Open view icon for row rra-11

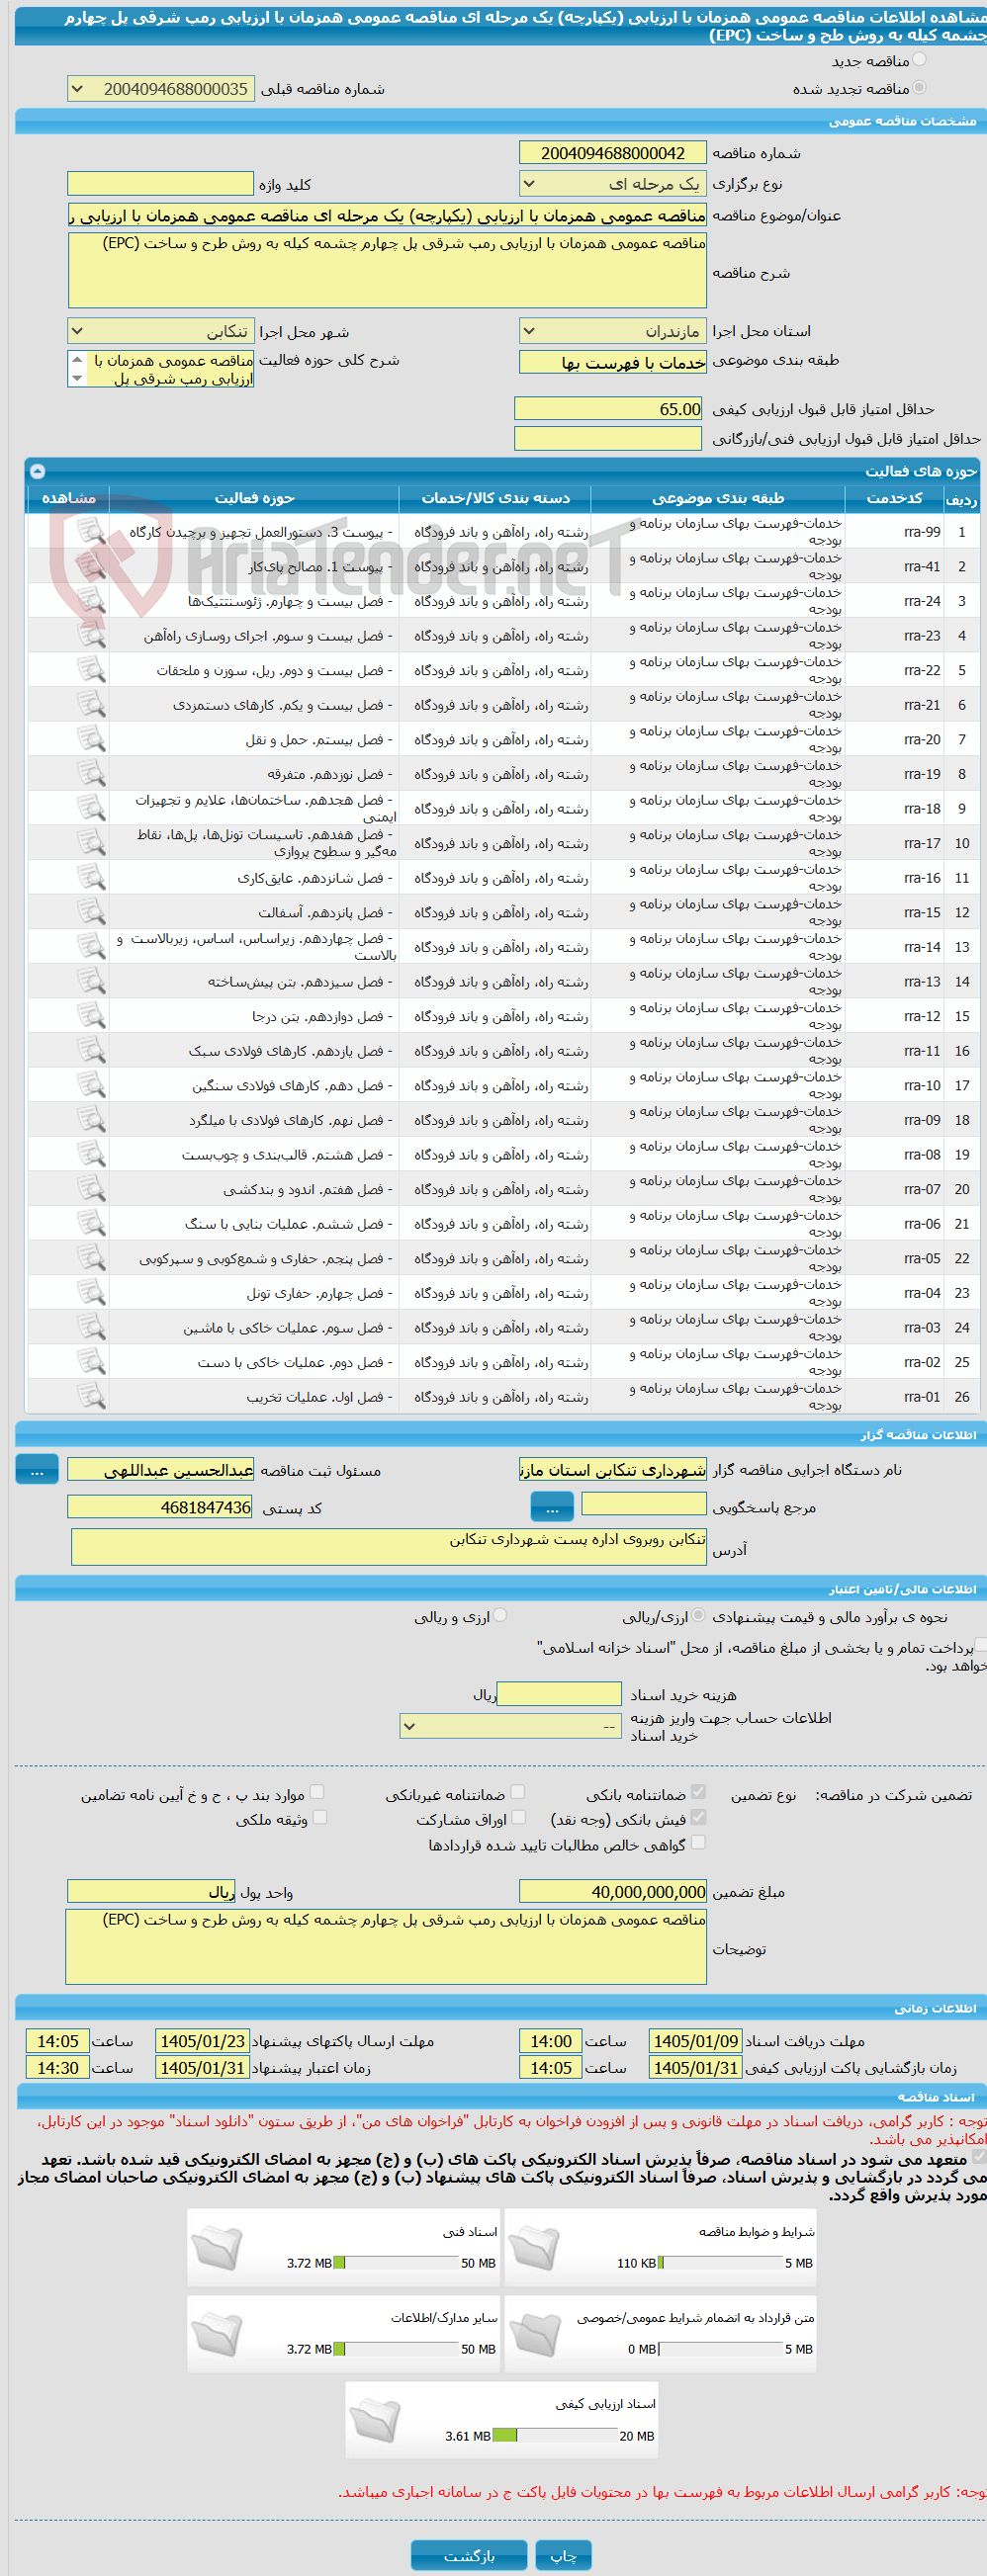pos(91,1050)
